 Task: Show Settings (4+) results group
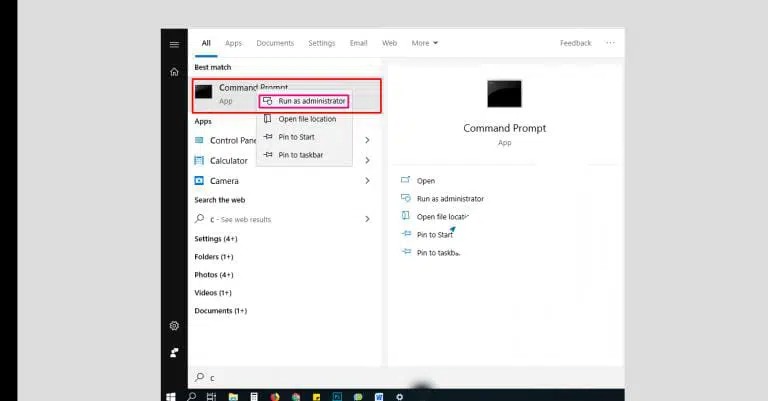(216, 239)
